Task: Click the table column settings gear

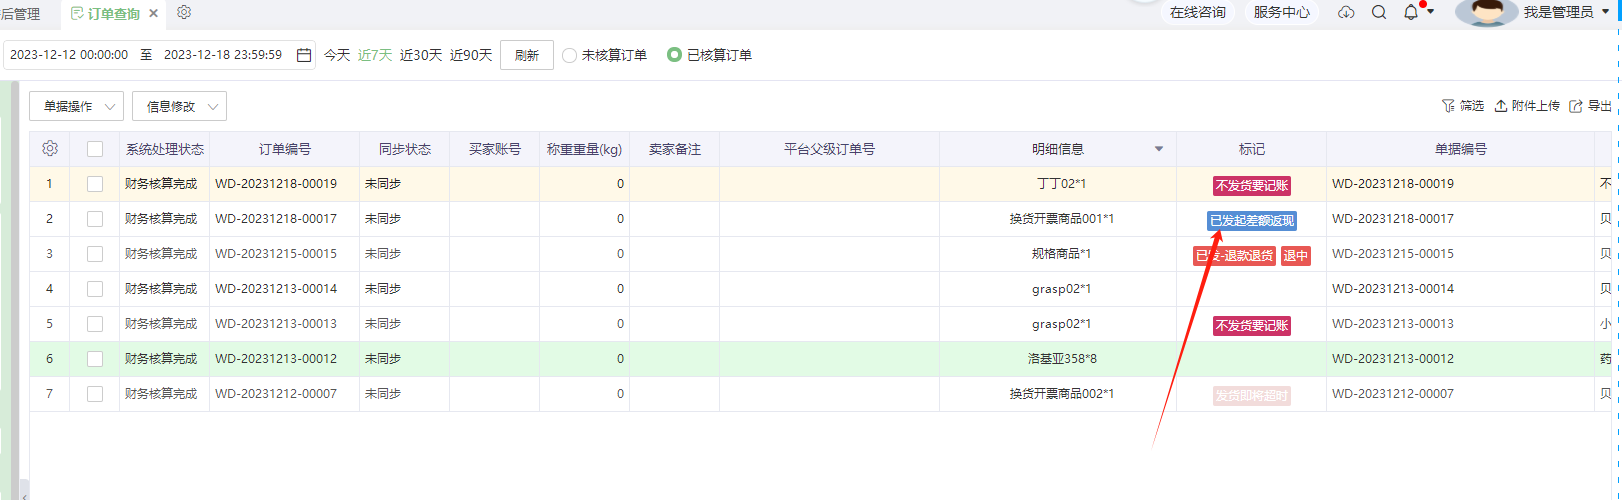Action: pyautogui.click(x=50, y=149)
